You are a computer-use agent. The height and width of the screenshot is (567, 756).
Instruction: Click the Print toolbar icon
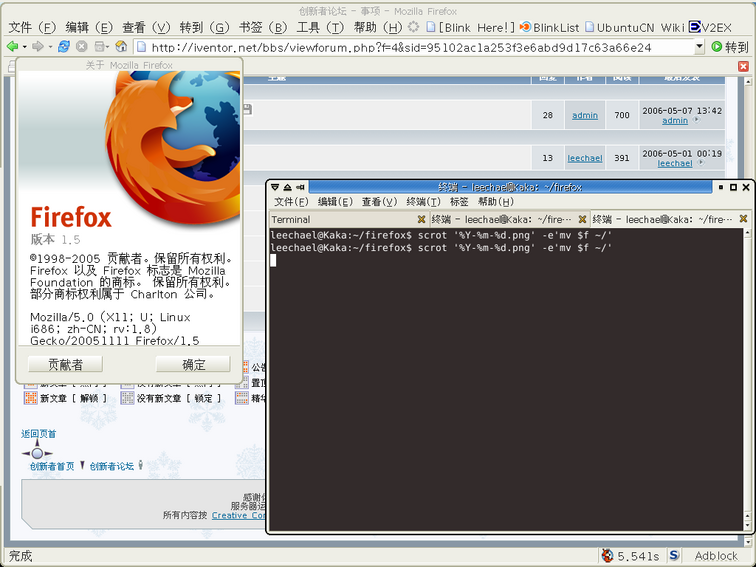[99, 46]
